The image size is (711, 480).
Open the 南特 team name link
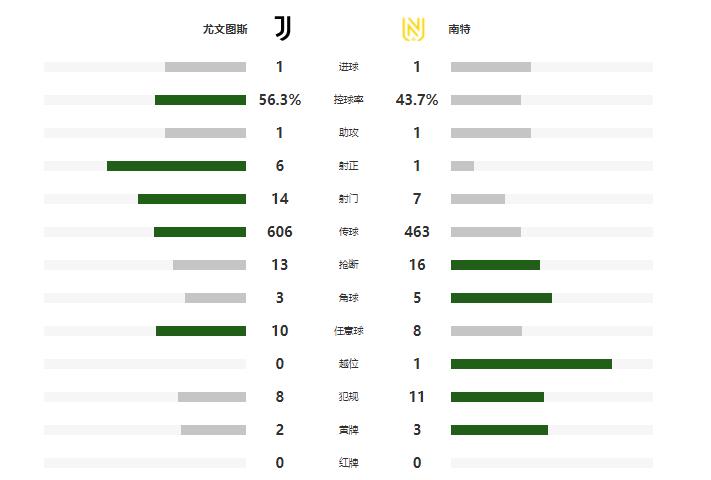click(x=460, y=30)
